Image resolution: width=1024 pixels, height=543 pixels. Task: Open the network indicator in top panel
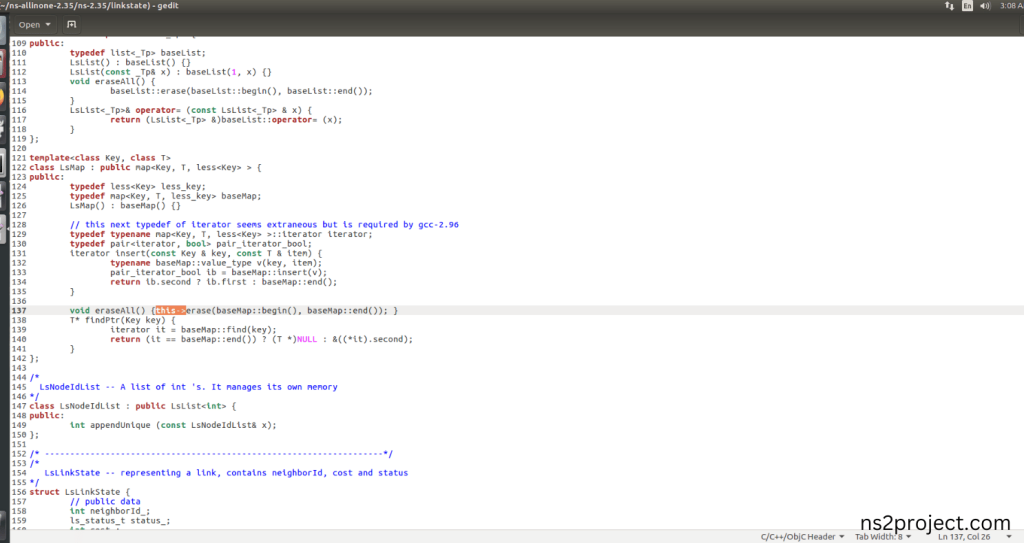pyautogui.click(x=949, y=6)
